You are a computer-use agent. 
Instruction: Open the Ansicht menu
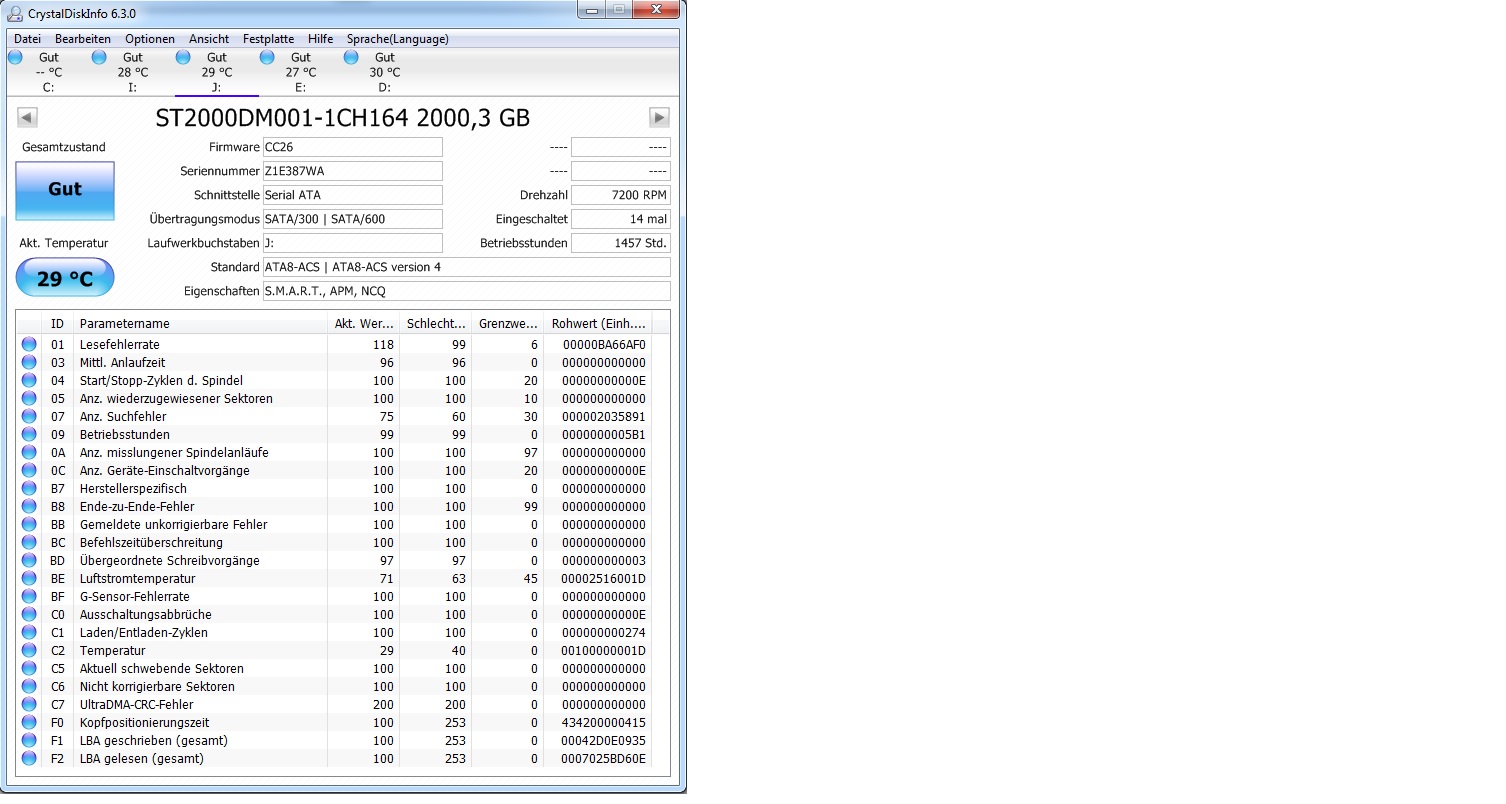pos(209,39)
